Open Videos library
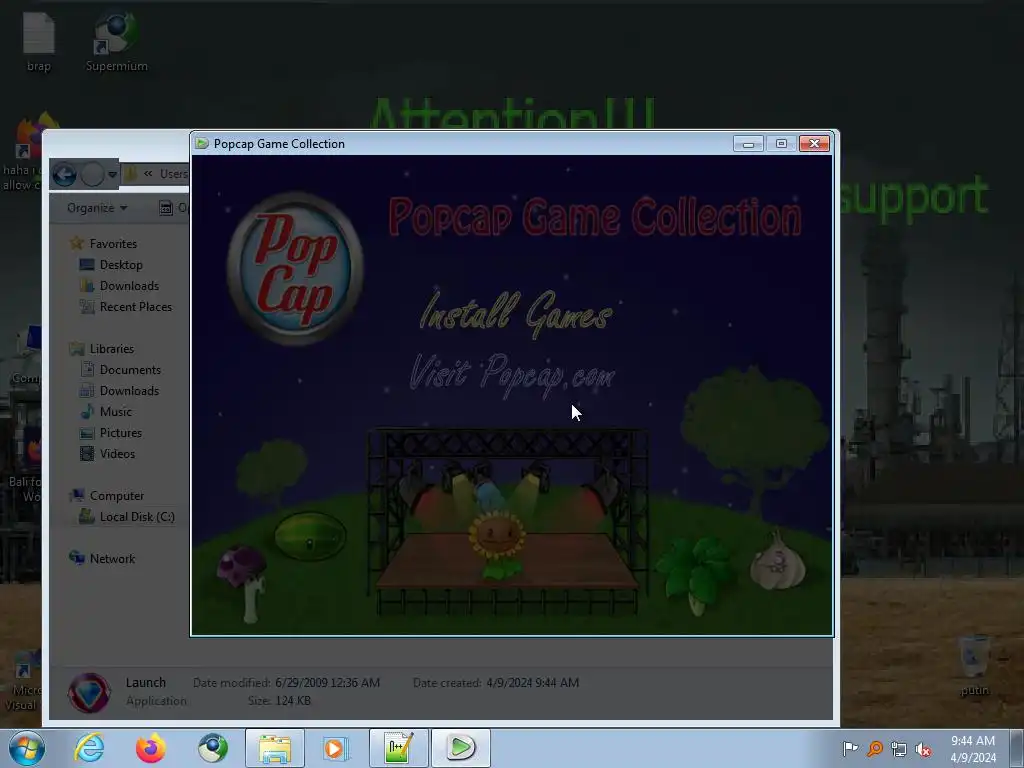 coord(107,453)
